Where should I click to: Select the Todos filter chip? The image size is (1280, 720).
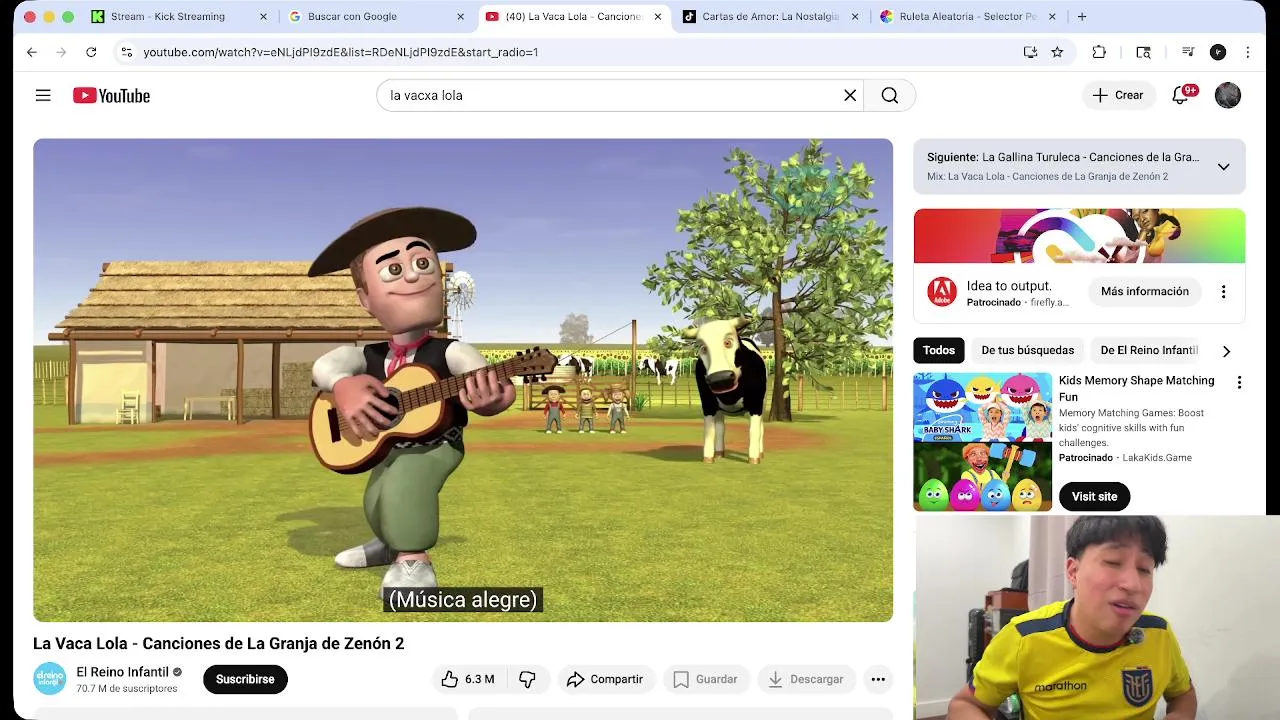[x=938, y=350]
